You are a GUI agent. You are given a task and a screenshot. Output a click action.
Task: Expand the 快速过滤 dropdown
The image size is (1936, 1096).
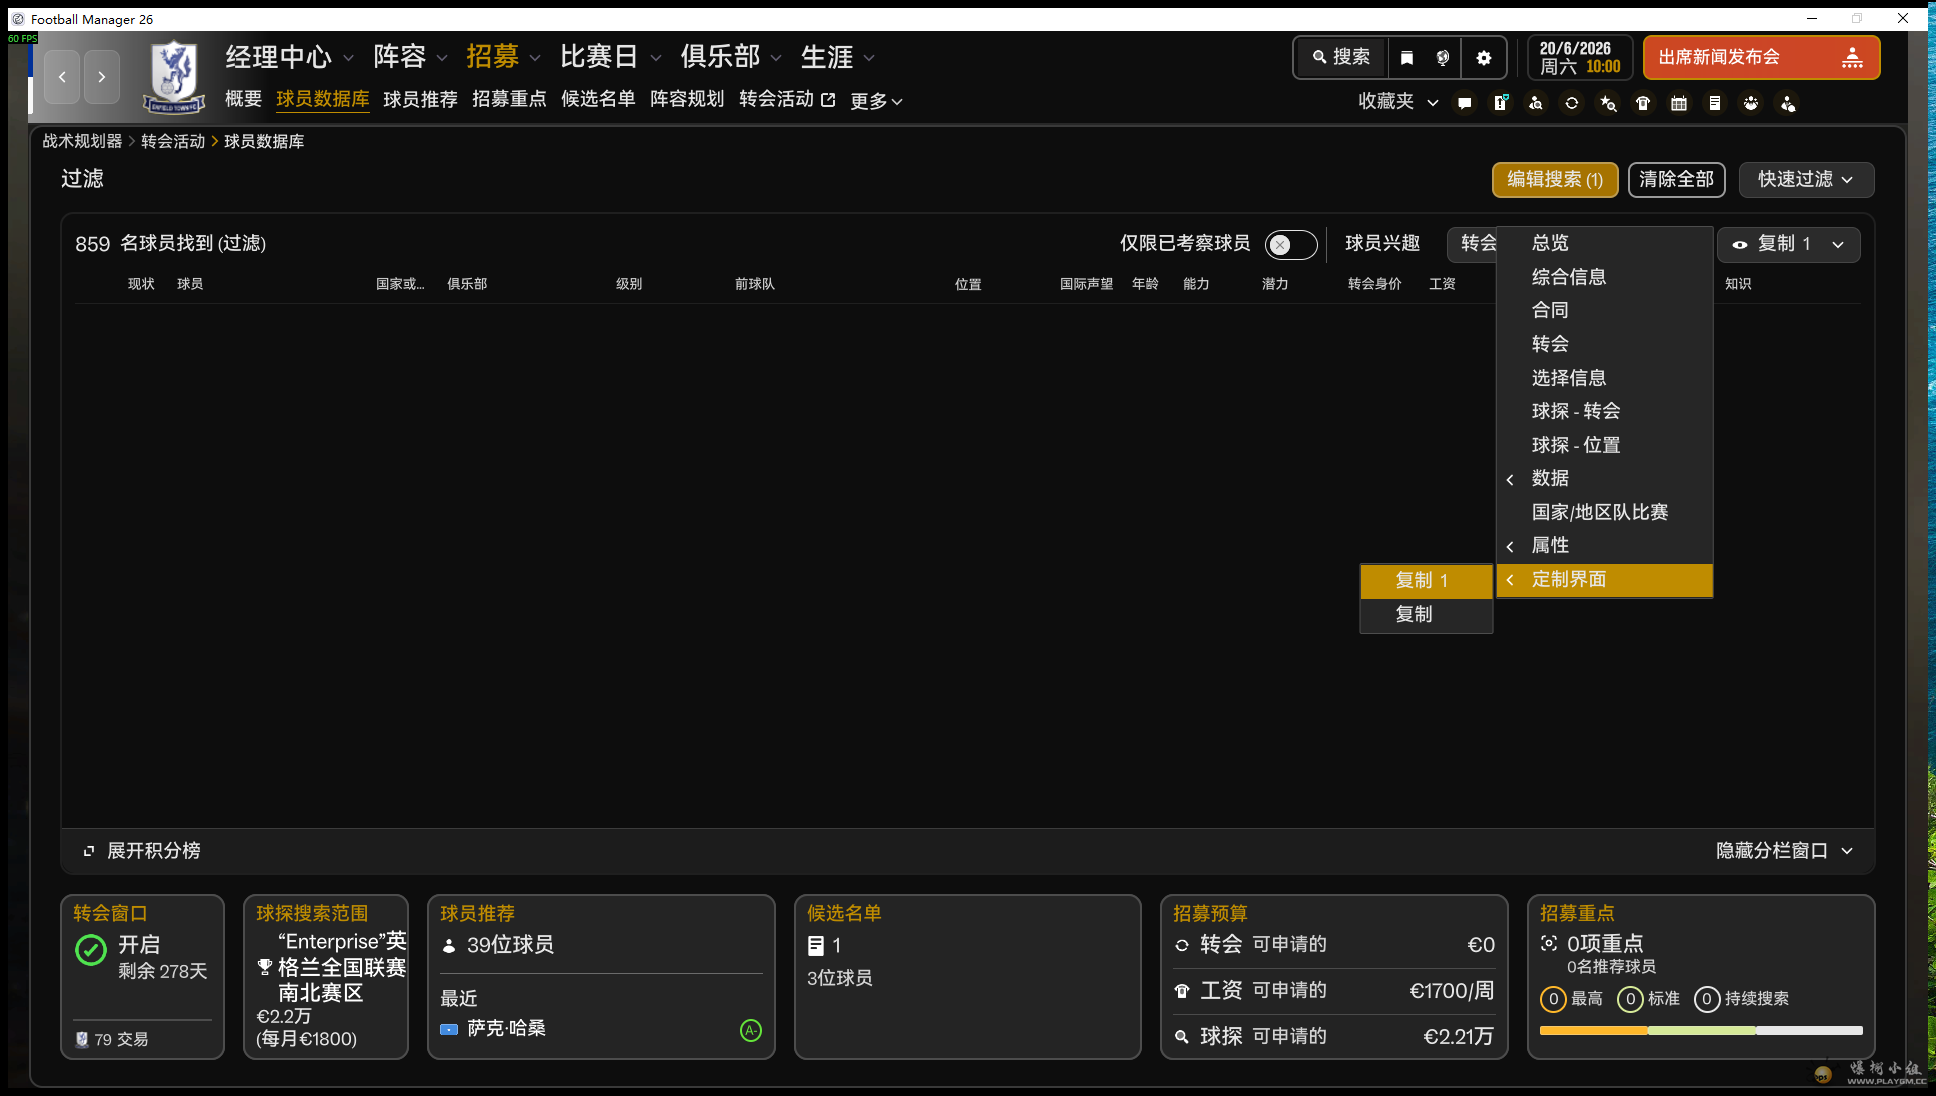tap(1806, 180)
